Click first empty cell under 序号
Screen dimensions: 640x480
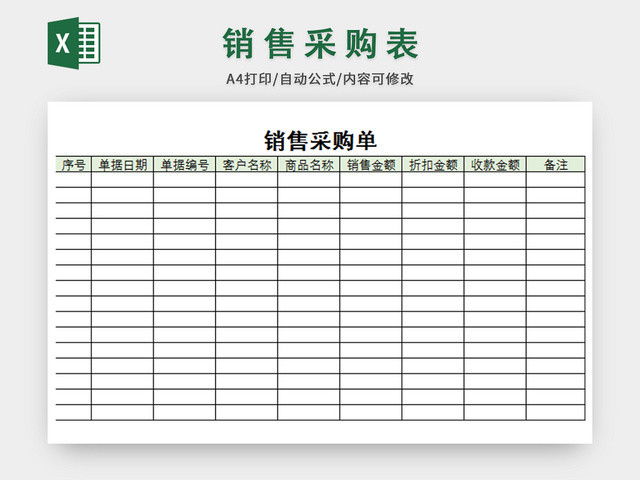pos(73,180)
